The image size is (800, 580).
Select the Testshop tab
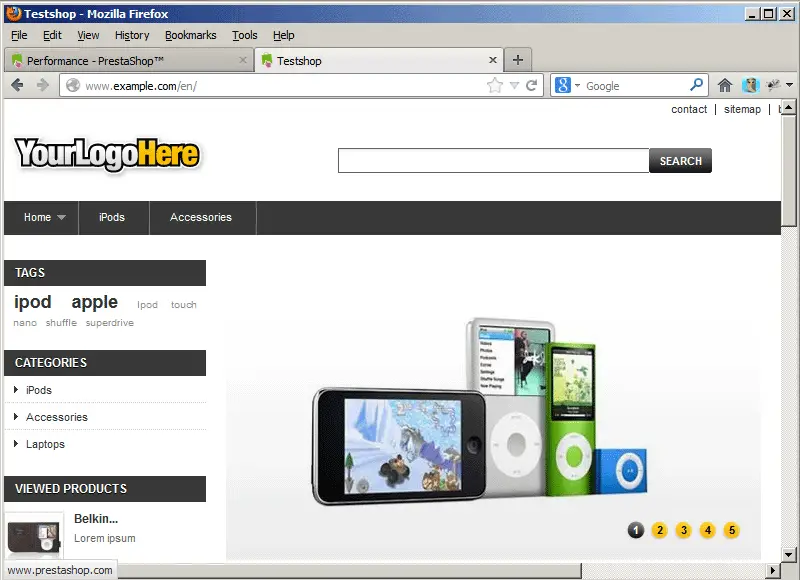pos(379,60)
